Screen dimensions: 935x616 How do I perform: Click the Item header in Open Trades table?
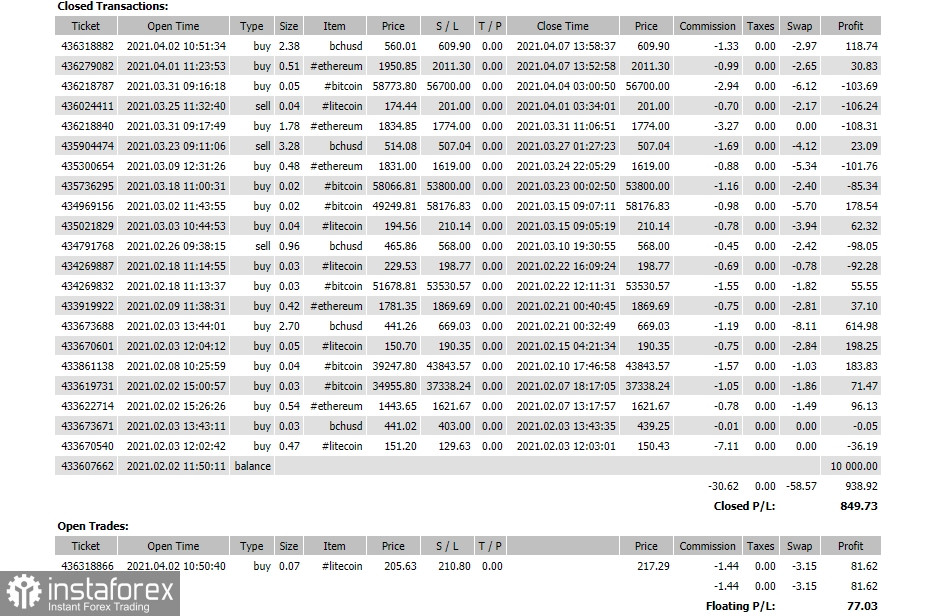(334, 546)
